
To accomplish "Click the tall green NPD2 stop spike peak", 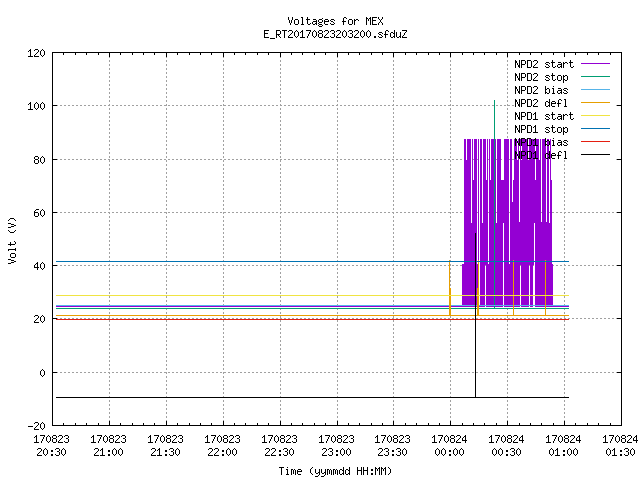I will coord(494,102).
